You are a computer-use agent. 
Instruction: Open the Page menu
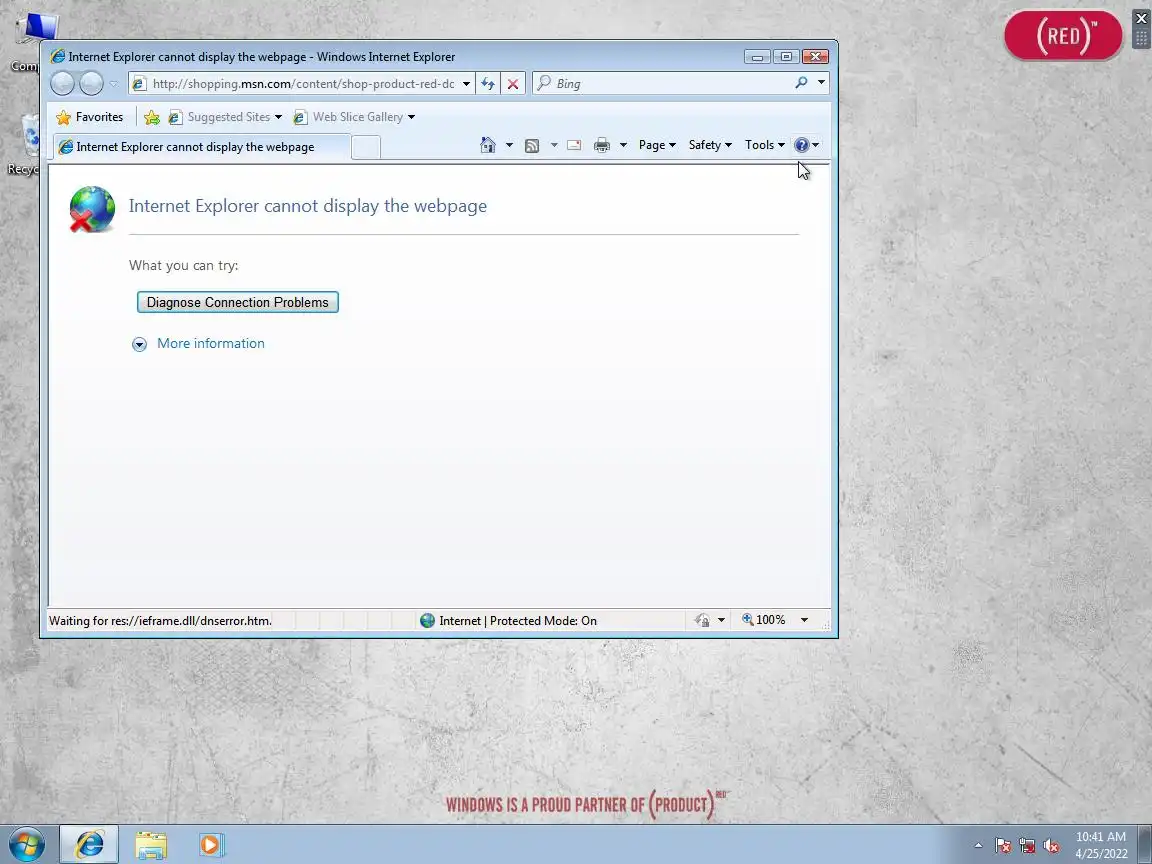[x=657, y=145]
